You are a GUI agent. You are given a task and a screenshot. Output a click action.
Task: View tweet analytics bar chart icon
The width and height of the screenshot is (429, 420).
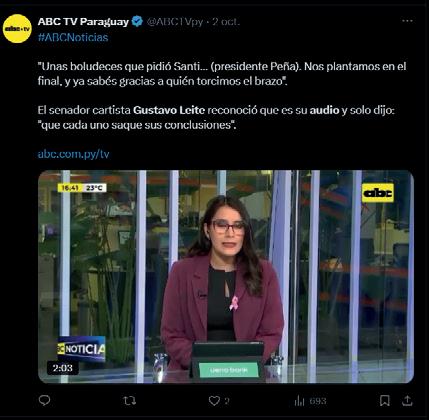(299, 401)
